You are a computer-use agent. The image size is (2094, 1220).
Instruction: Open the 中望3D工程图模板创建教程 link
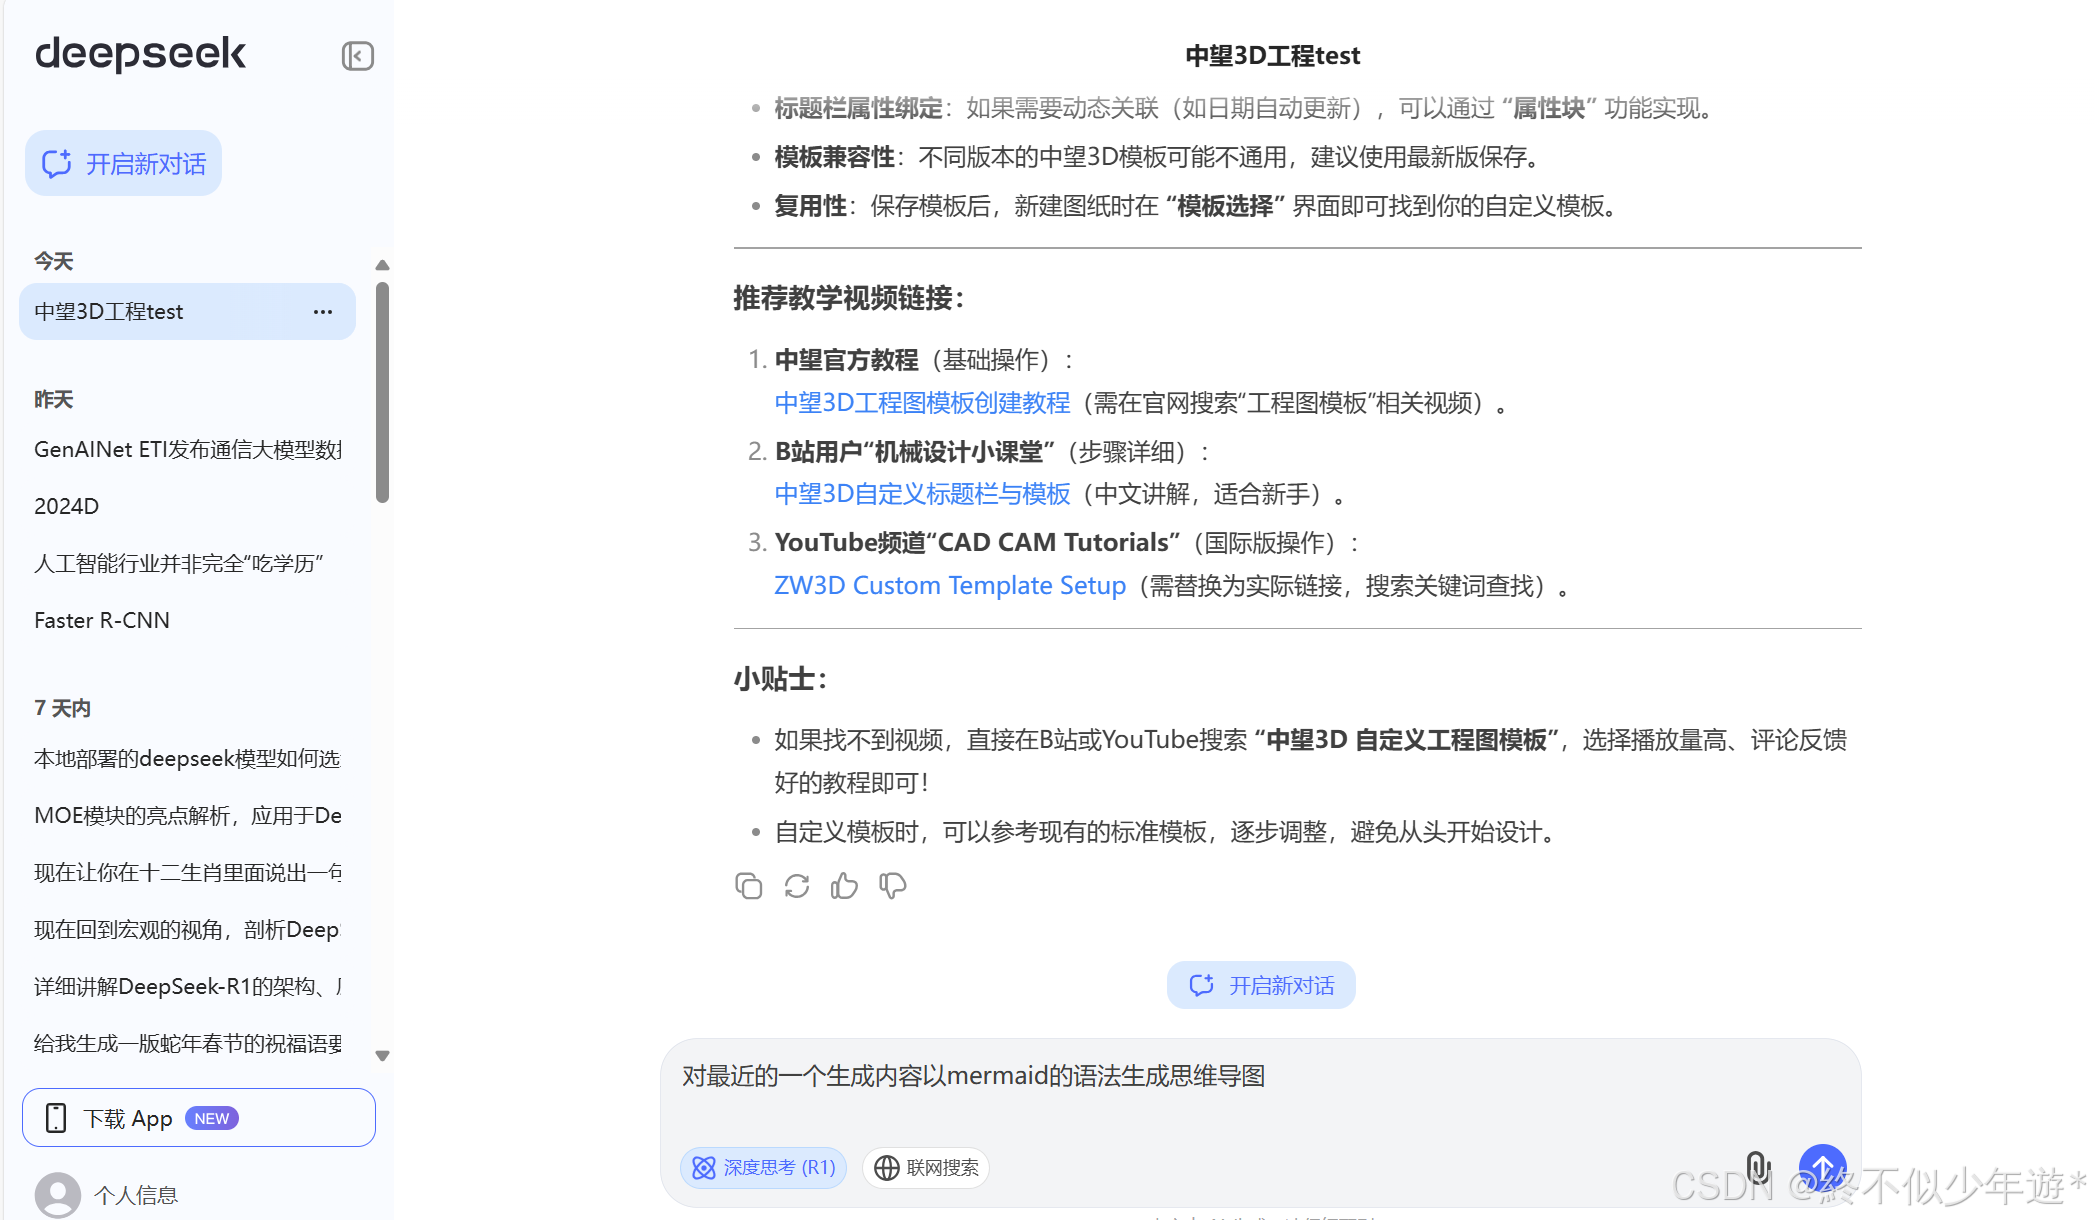[x=922, y=403]
